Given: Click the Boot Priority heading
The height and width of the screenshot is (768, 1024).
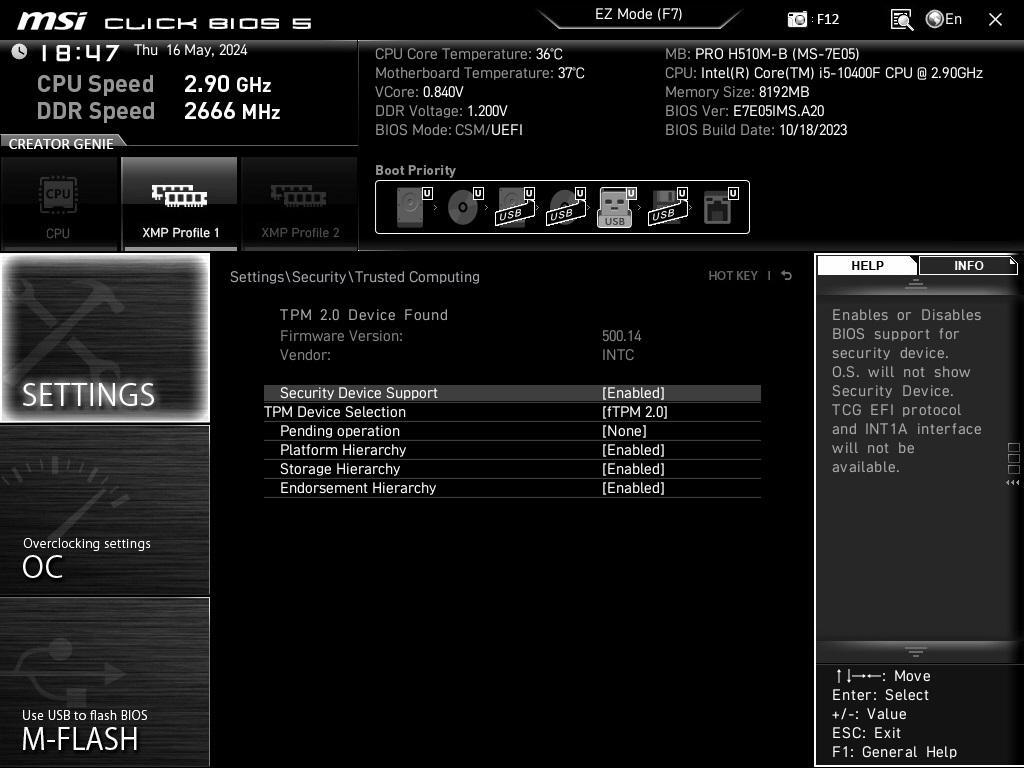Looking at the screenshot, I should (415, 170).
